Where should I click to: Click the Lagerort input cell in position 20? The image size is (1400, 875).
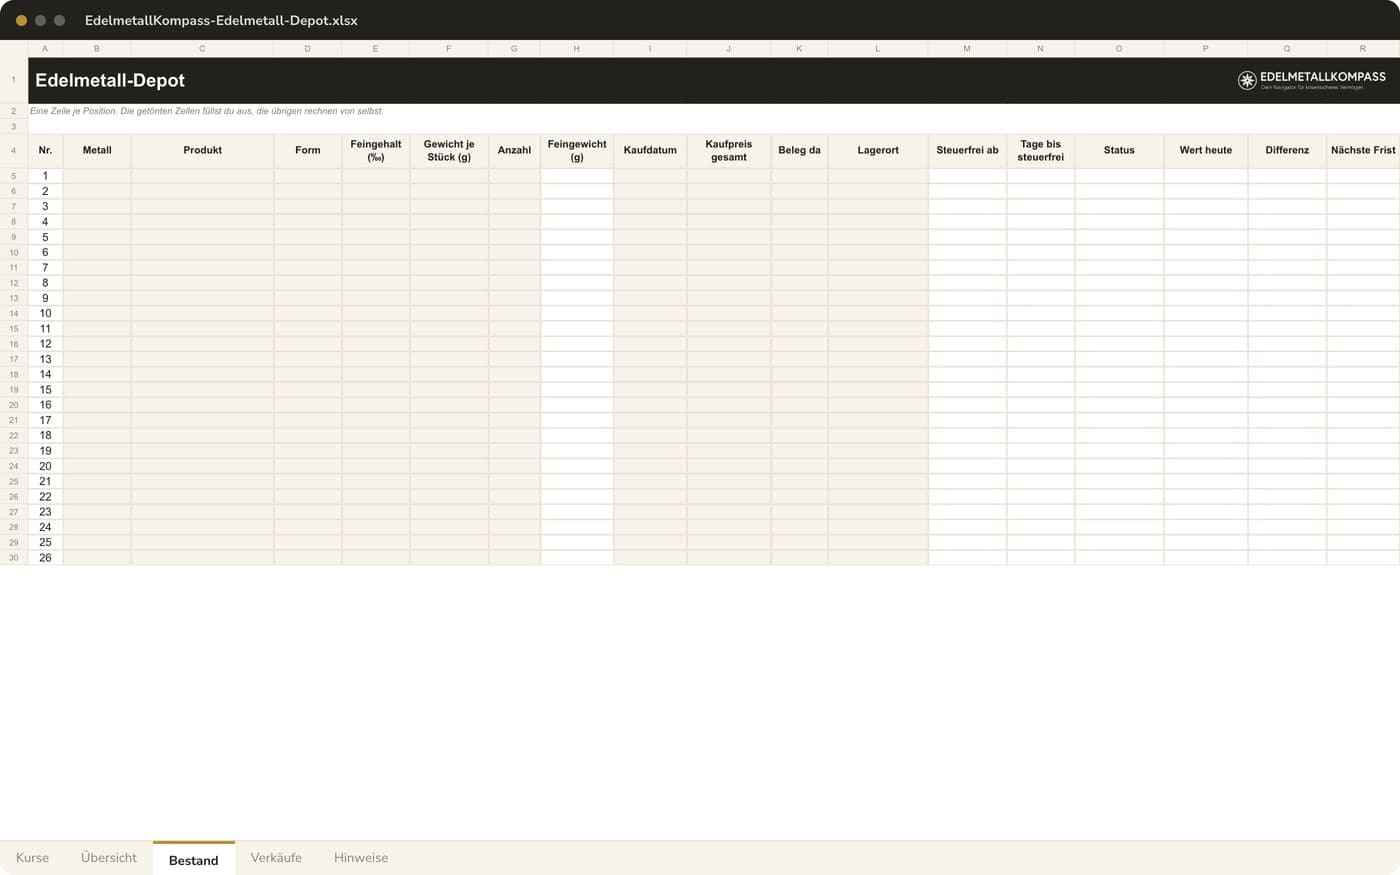point(878,466)
